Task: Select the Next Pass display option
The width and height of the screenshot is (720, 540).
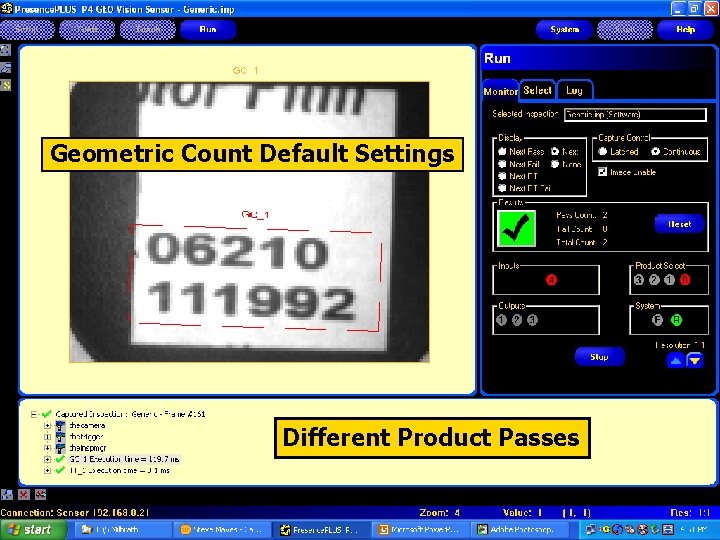Action: [502, 151]
